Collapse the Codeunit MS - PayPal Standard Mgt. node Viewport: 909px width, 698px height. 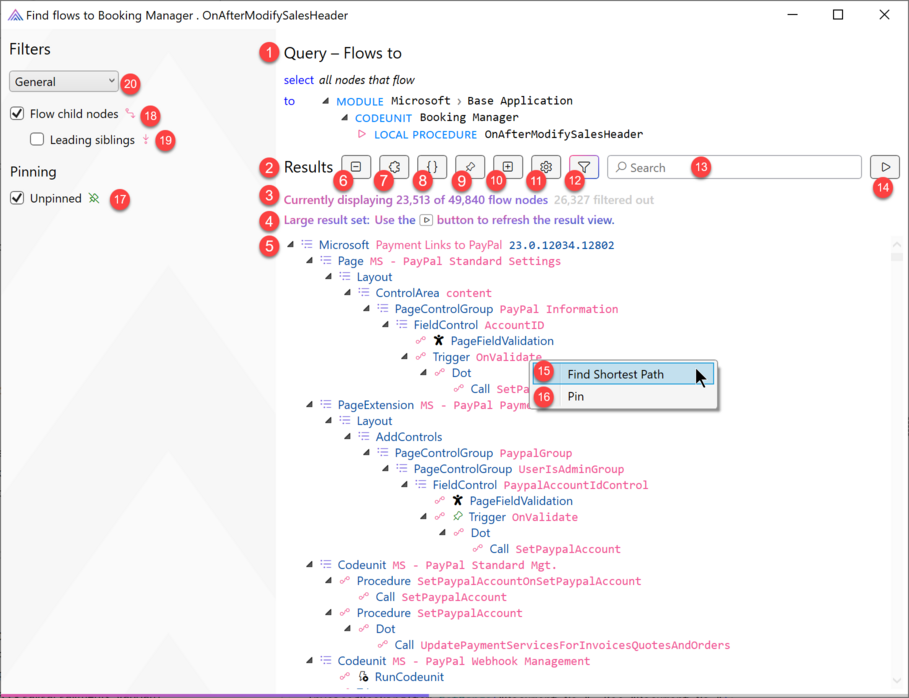point(310,565)
